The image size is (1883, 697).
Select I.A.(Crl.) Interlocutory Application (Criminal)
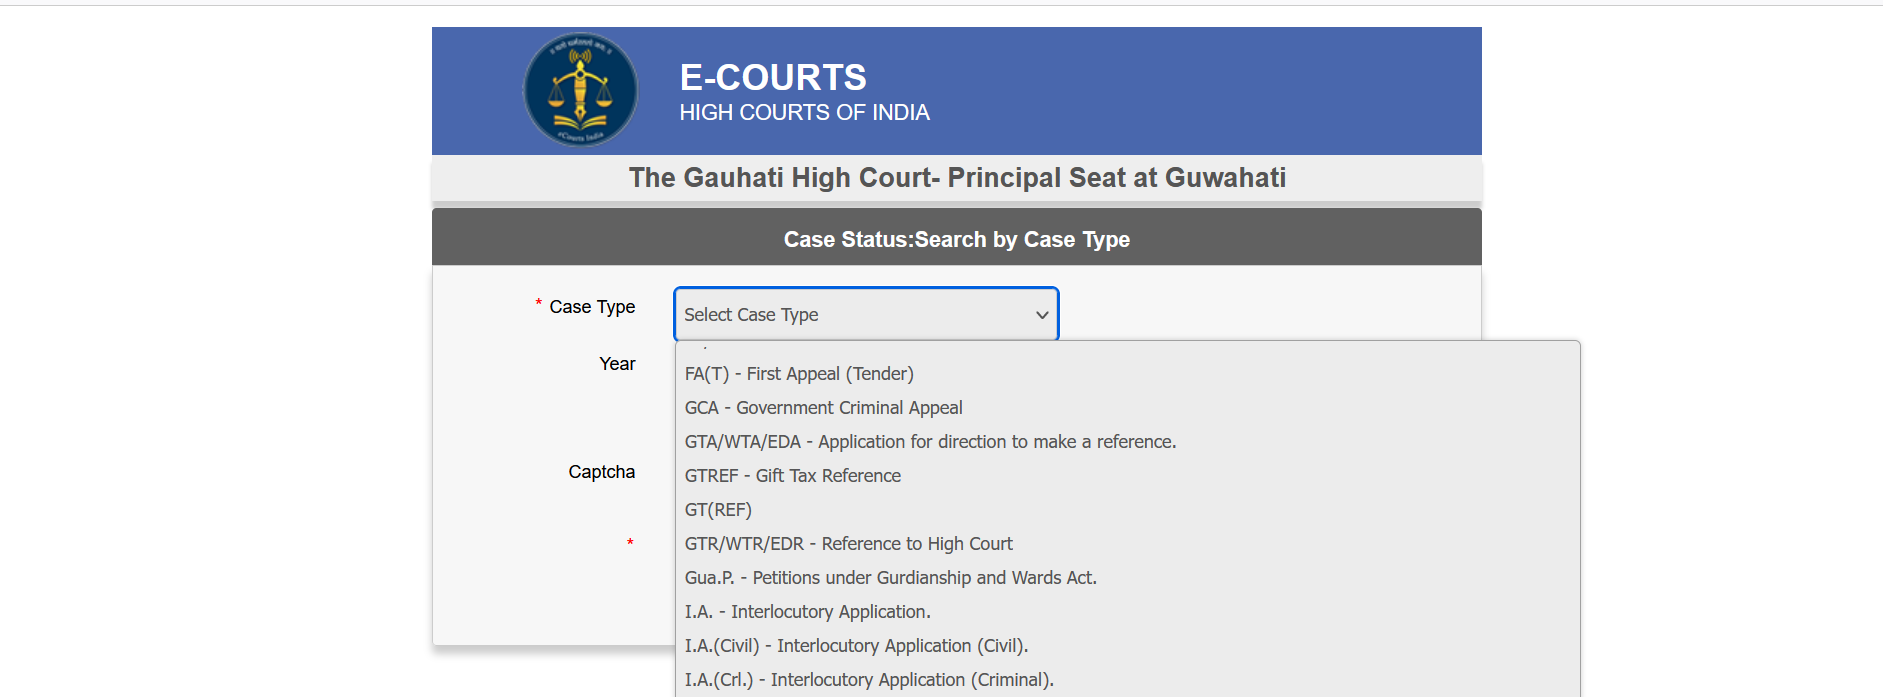click(x=869, y=680)
